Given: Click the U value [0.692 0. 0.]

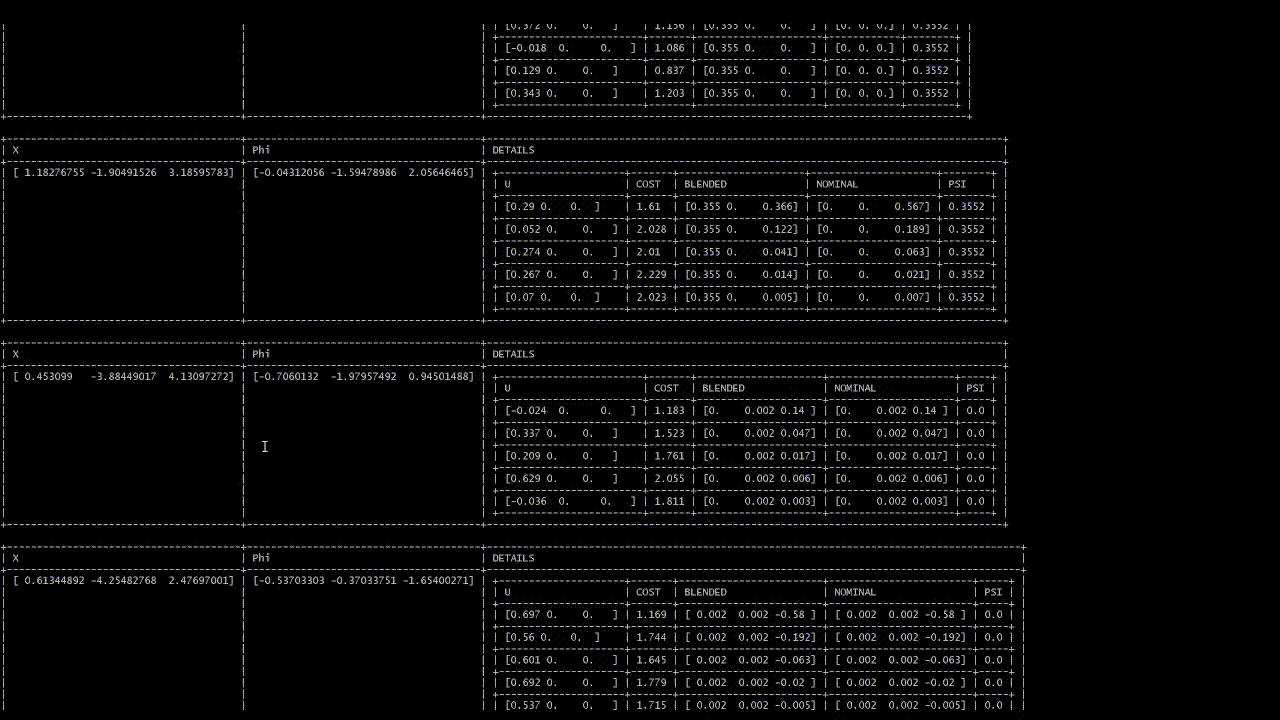Looking at the screenshot, I should pyautogui.click(x=561, y=682).
